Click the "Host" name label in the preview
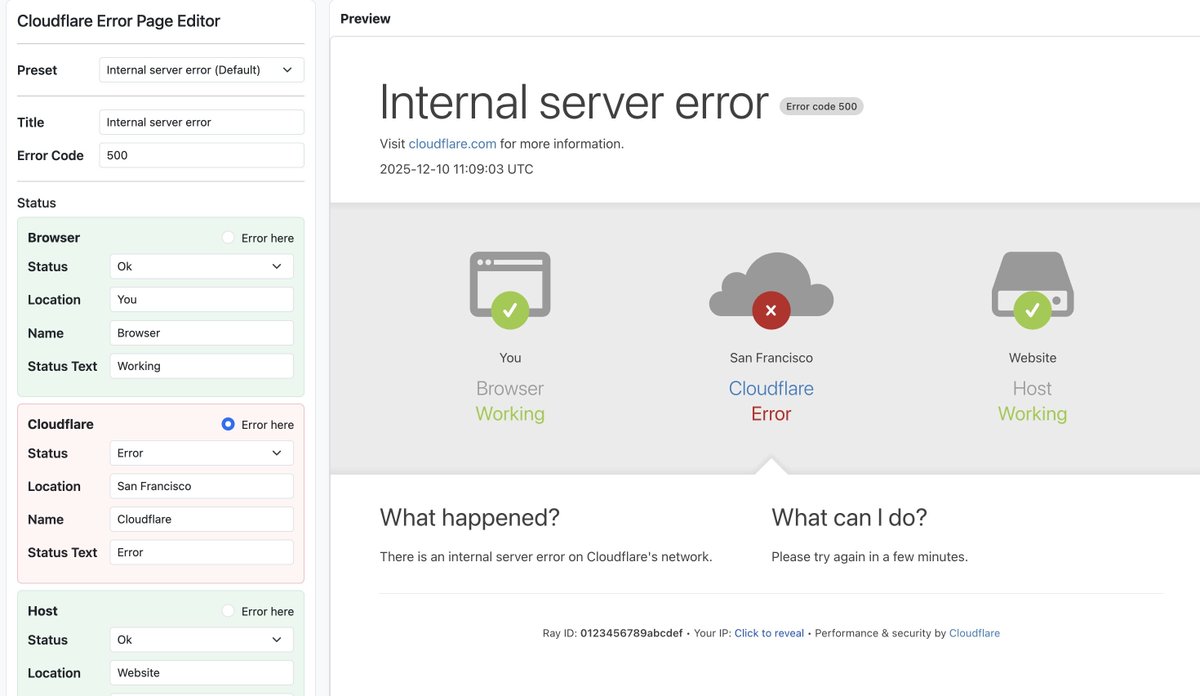The width and height of the screenshot is (1200, 696). 1032,388
